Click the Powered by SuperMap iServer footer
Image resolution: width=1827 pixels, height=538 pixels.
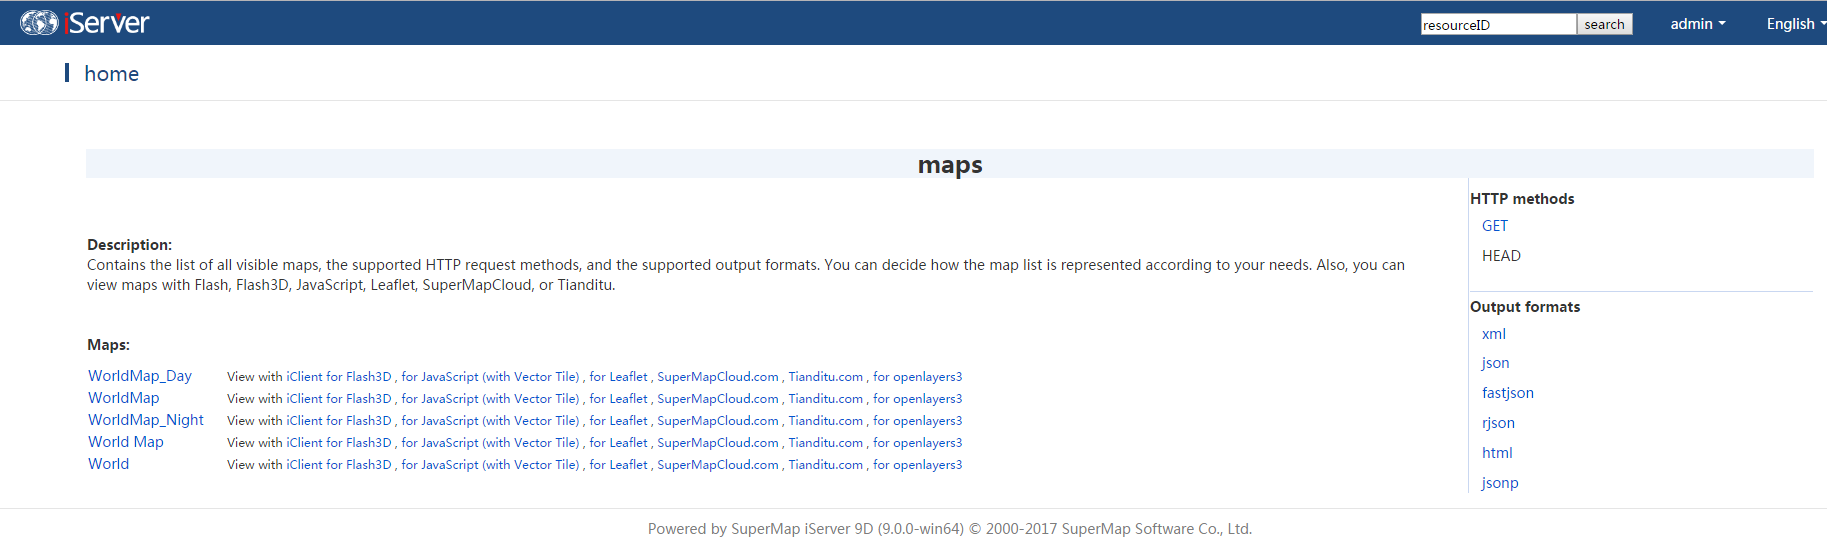click(950, 529)
